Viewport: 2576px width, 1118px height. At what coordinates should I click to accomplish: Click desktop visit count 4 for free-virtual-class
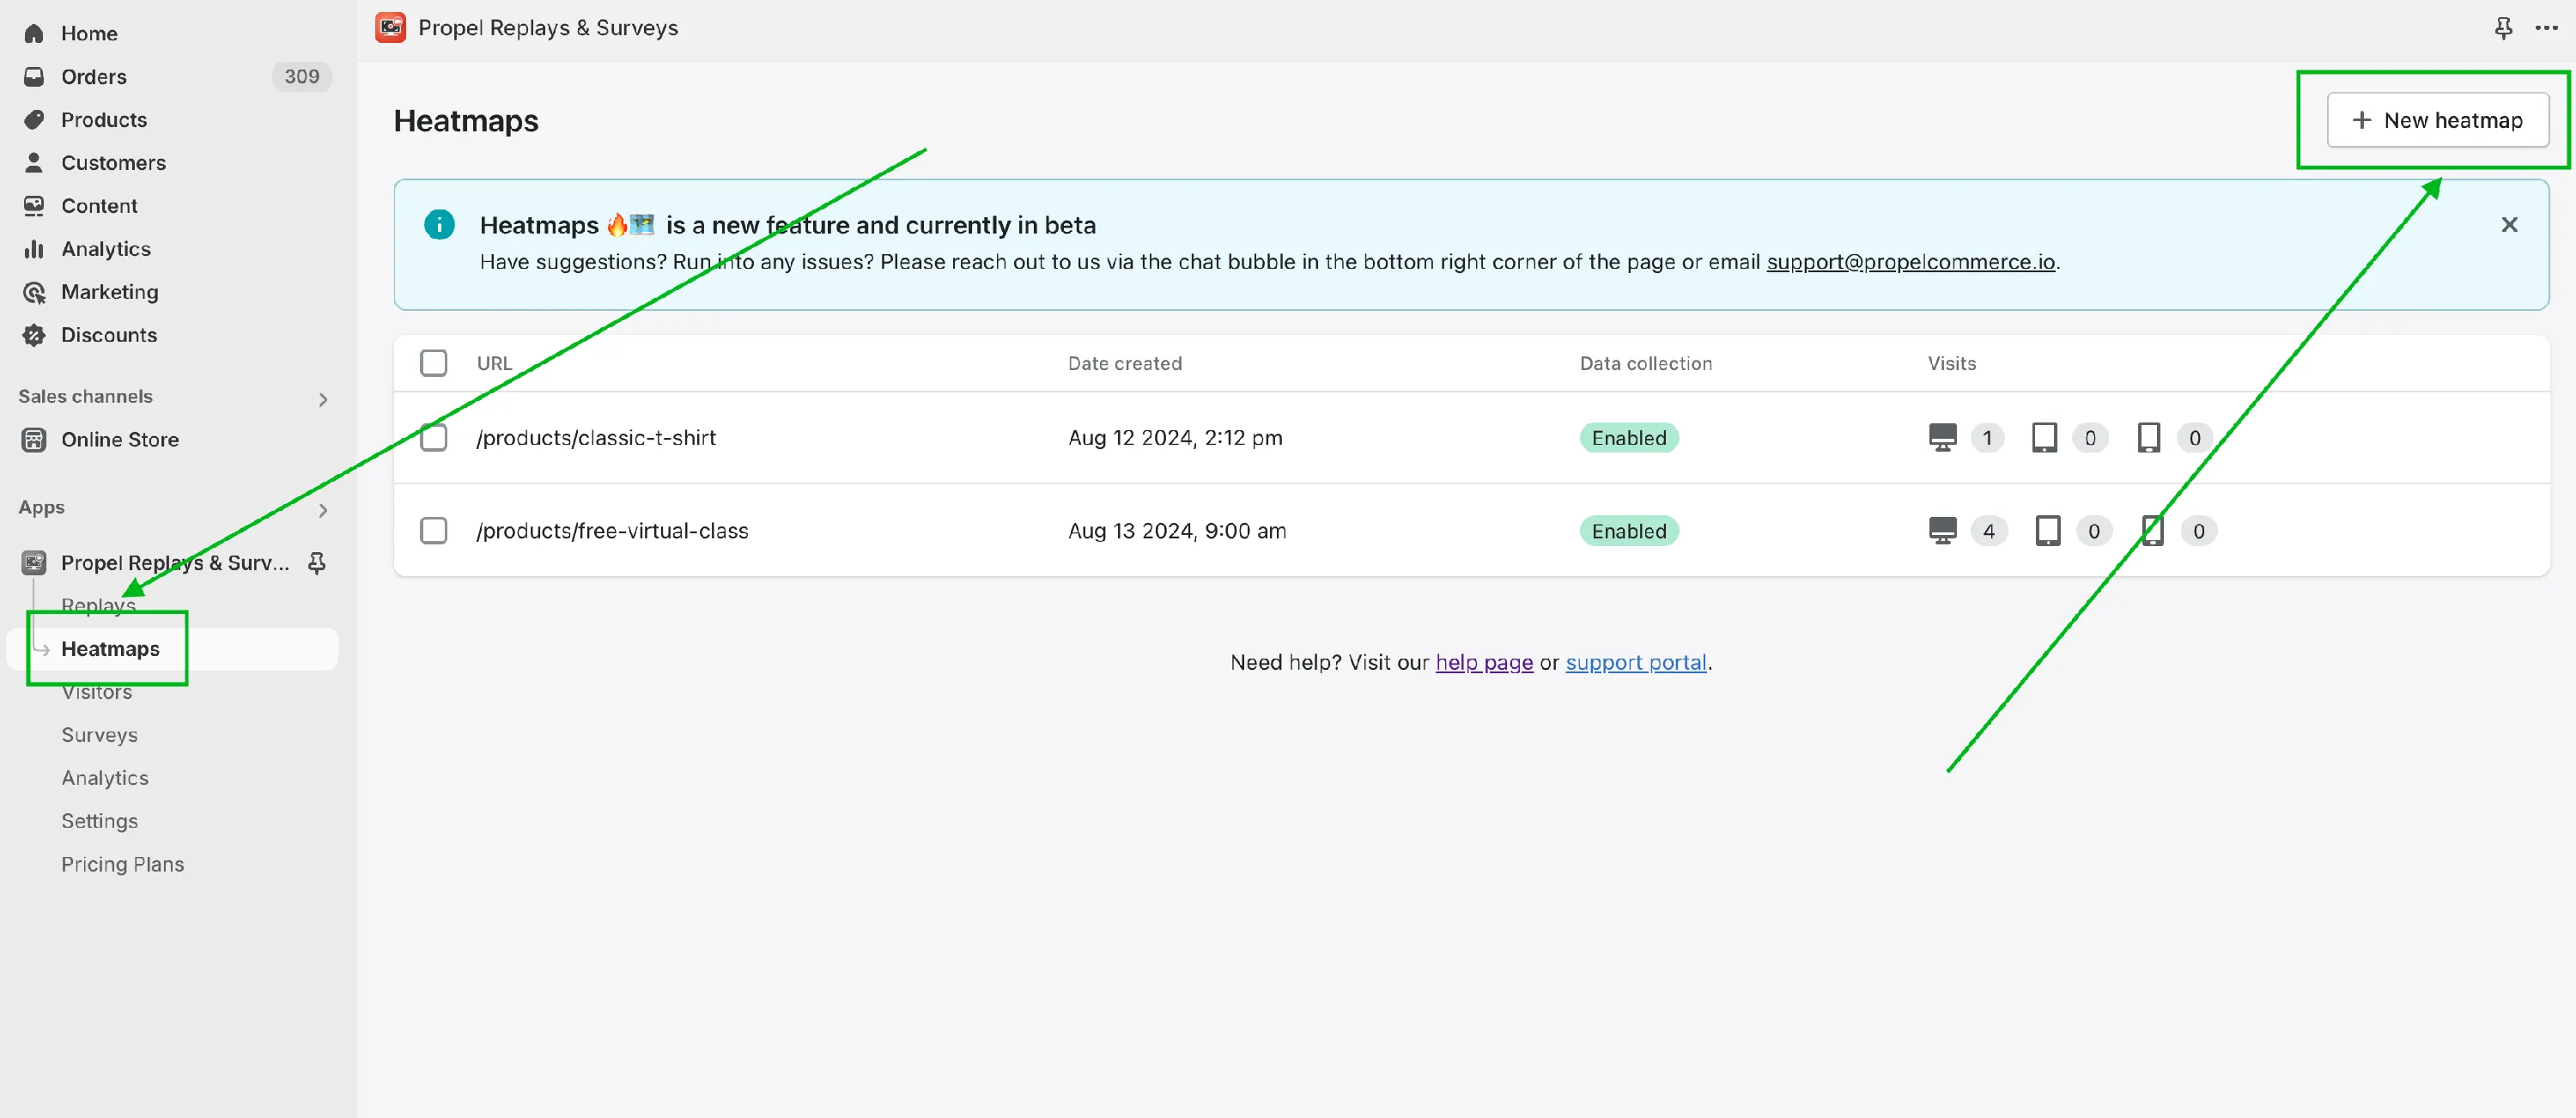tap(1988, 530)
